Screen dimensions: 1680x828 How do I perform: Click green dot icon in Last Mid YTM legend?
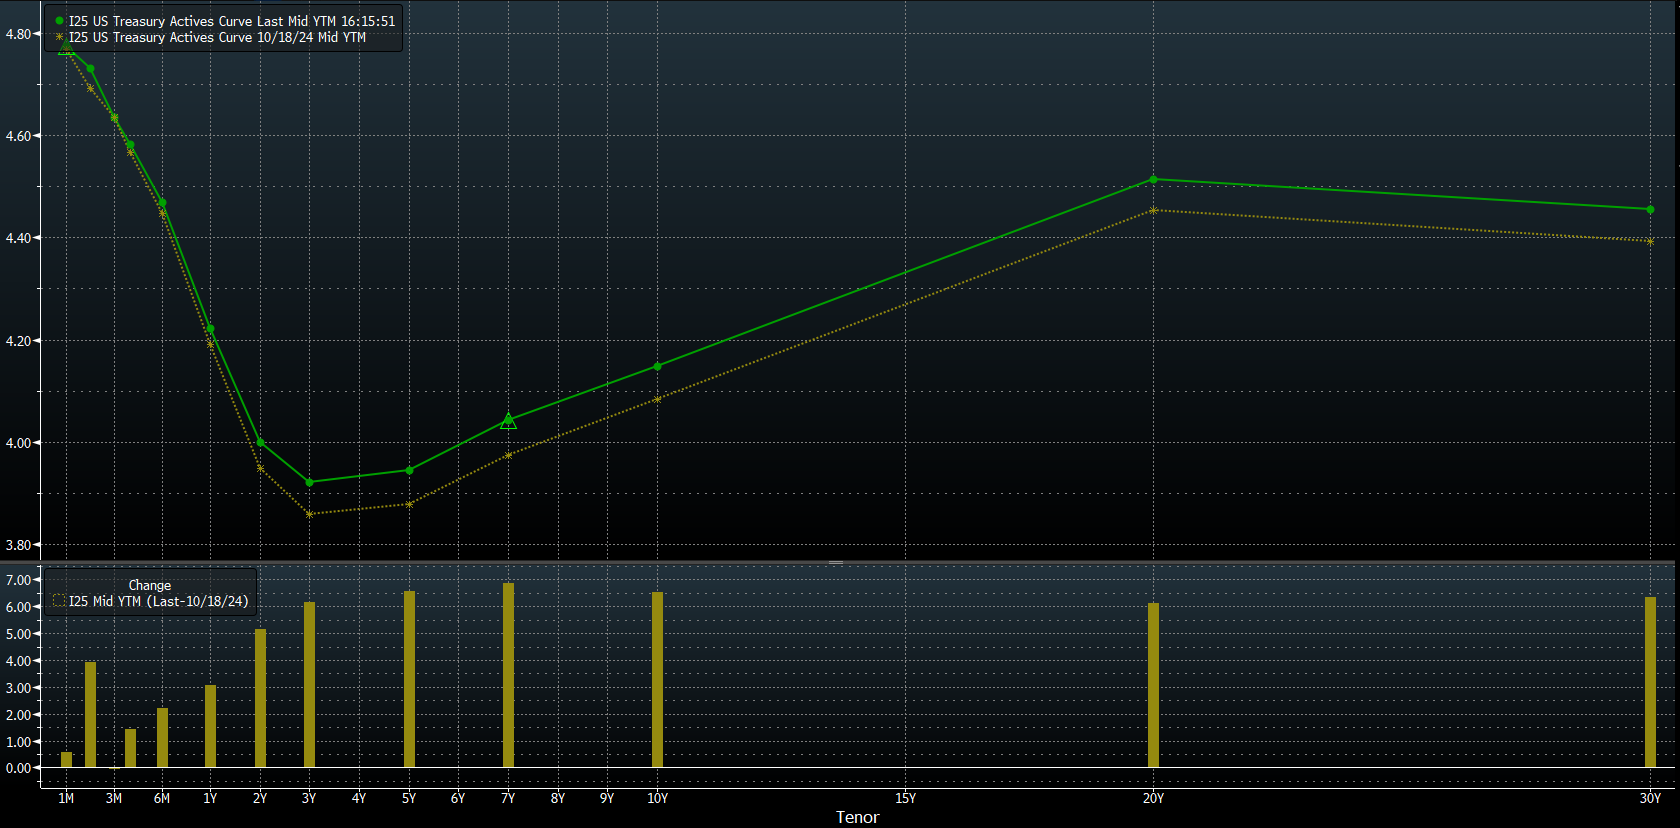tap(60, 21)
